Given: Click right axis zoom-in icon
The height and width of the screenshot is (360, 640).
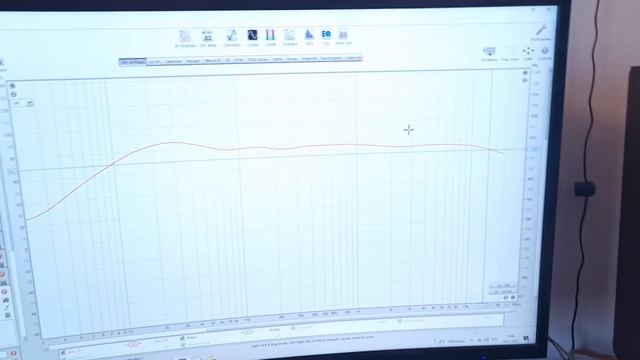Looking at the screenshot, I should click(525, 73).
